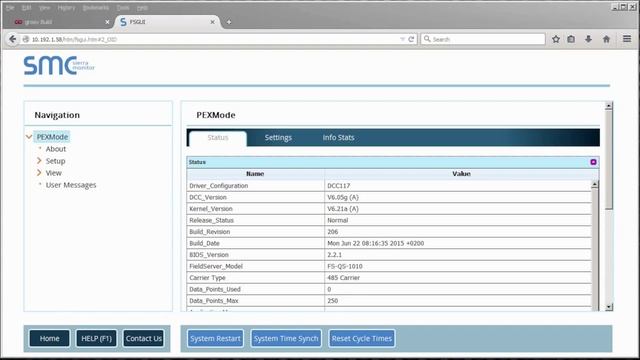This screenshot has height=360, width=640.
Task: Click the System Restart button
Action: [x=215, y=338]
